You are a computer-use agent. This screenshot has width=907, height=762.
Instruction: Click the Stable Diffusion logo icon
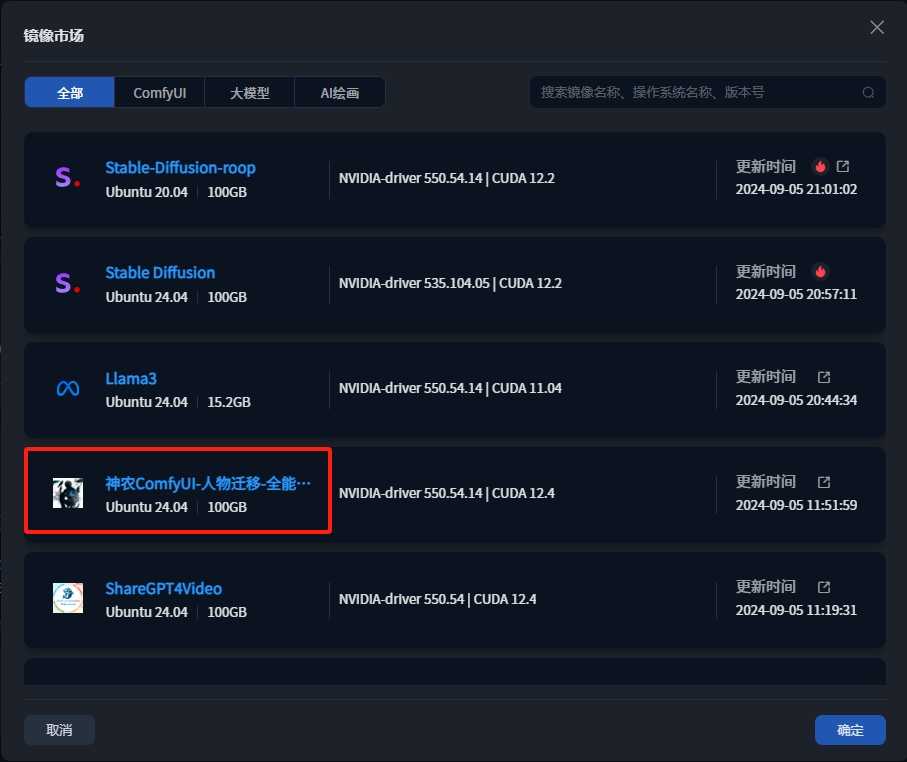68,283
